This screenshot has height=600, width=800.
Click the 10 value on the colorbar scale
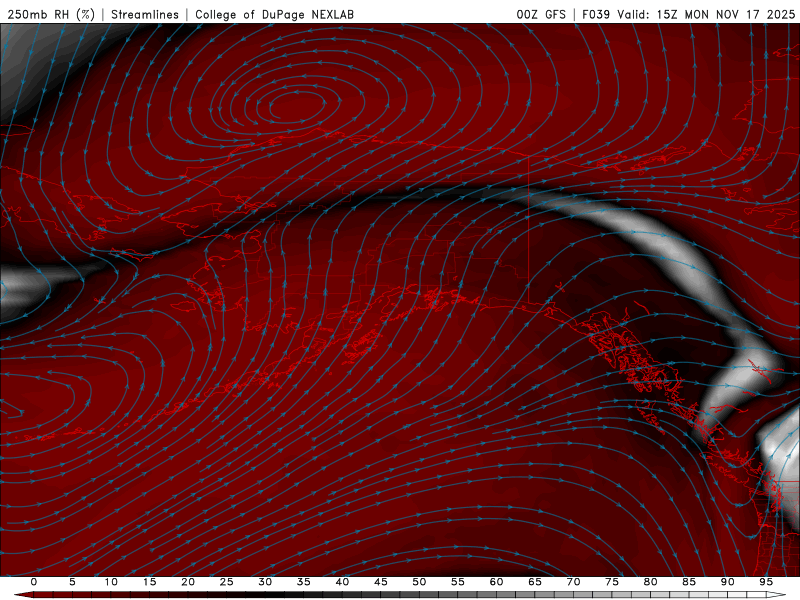click(x=111, y=582)
